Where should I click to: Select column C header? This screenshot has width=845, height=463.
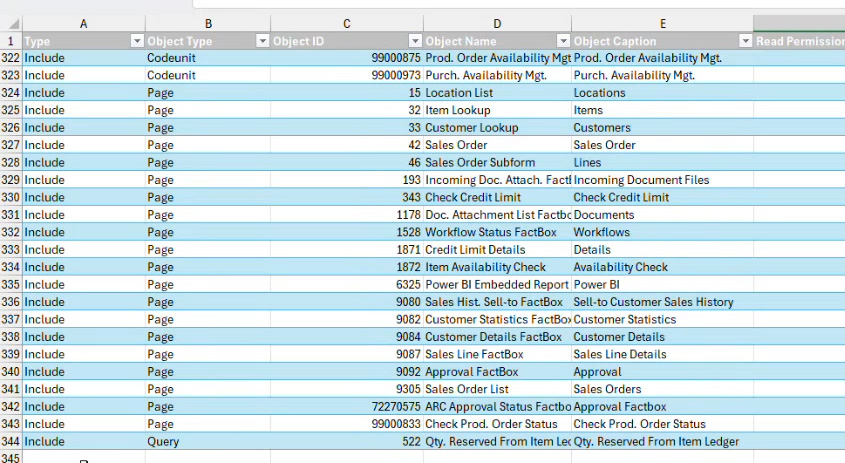point(347,24)
